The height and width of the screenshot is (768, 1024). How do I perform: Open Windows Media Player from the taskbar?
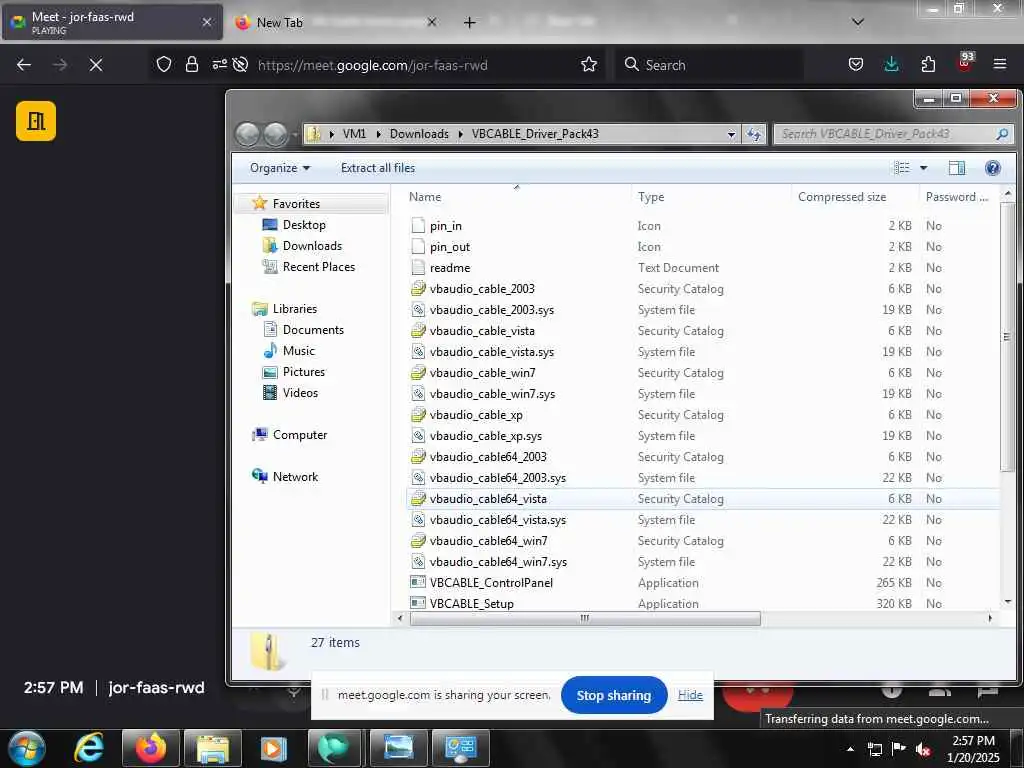tap(273, 748)
